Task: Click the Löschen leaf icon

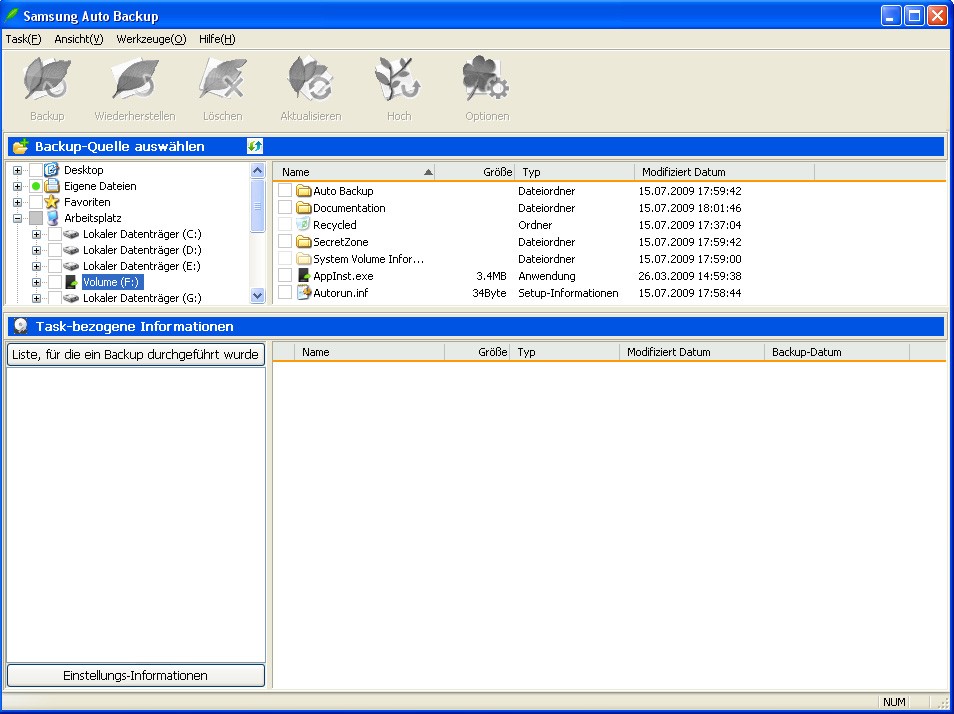Action: click(x=223, y=79)
